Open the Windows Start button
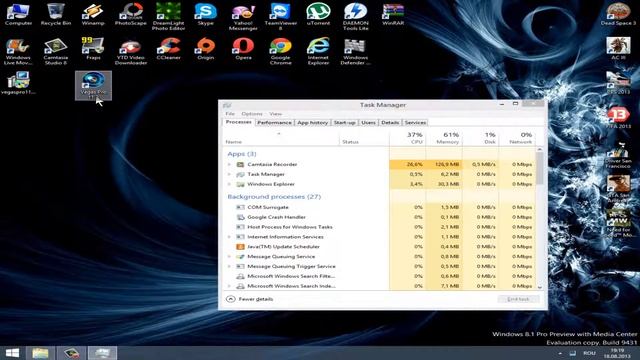Screen dimensions: 640x360 pyautogui.click(x=12, y=353)
